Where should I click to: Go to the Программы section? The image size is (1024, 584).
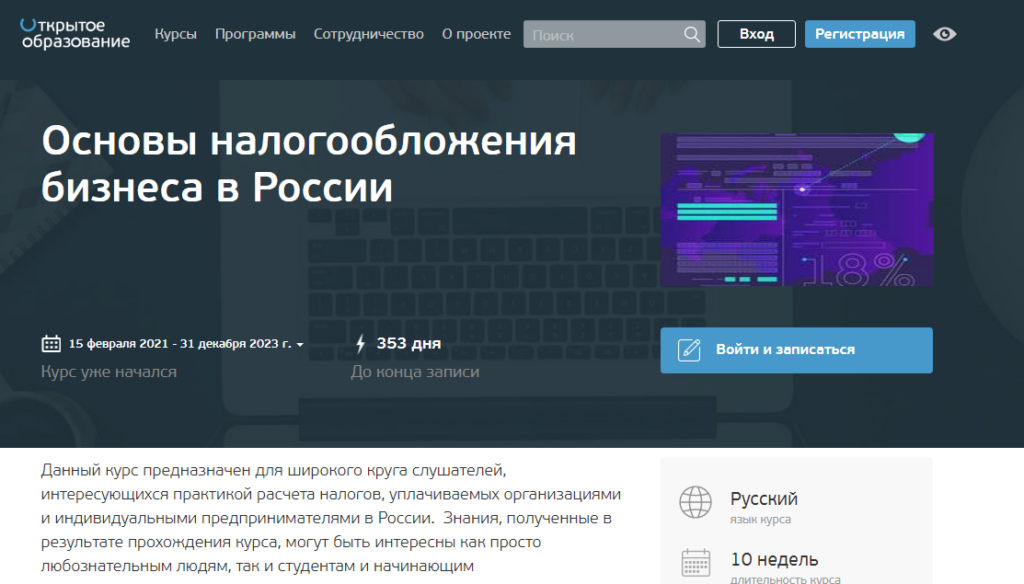click(255, 34)
